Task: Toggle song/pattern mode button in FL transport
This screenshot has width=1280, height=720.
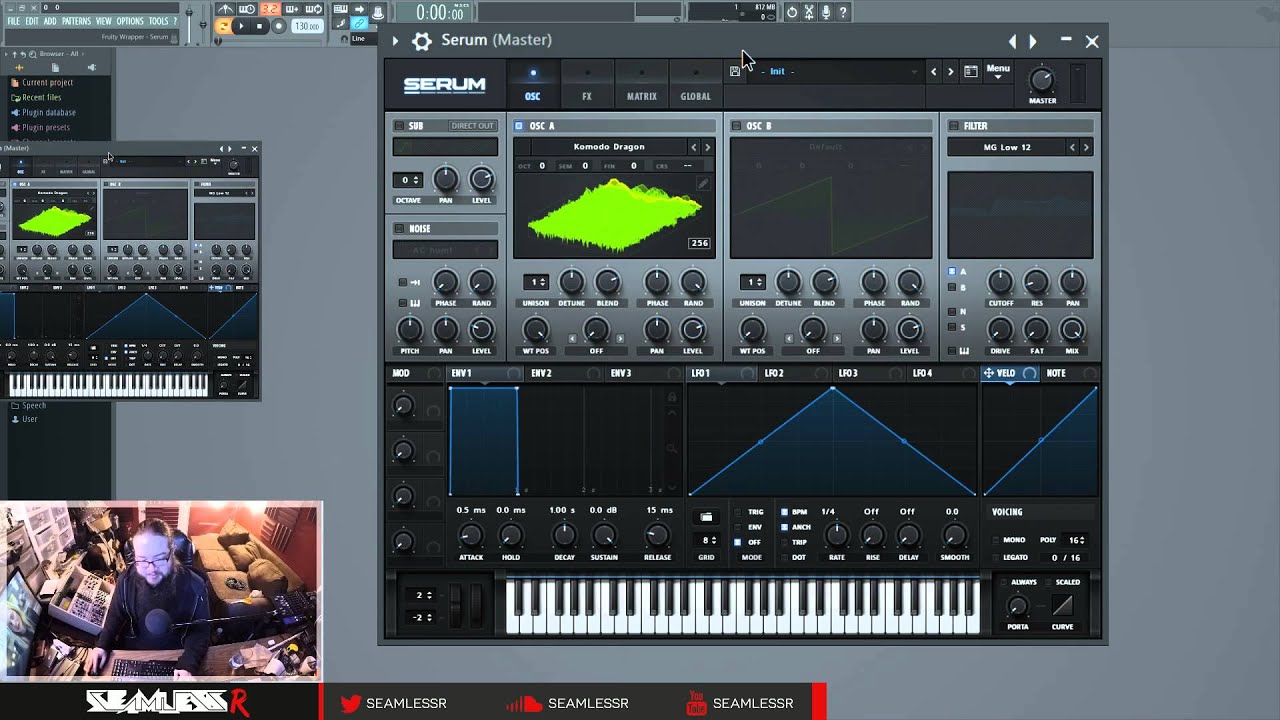Action: pyautogui.click(x=222, y=27)
